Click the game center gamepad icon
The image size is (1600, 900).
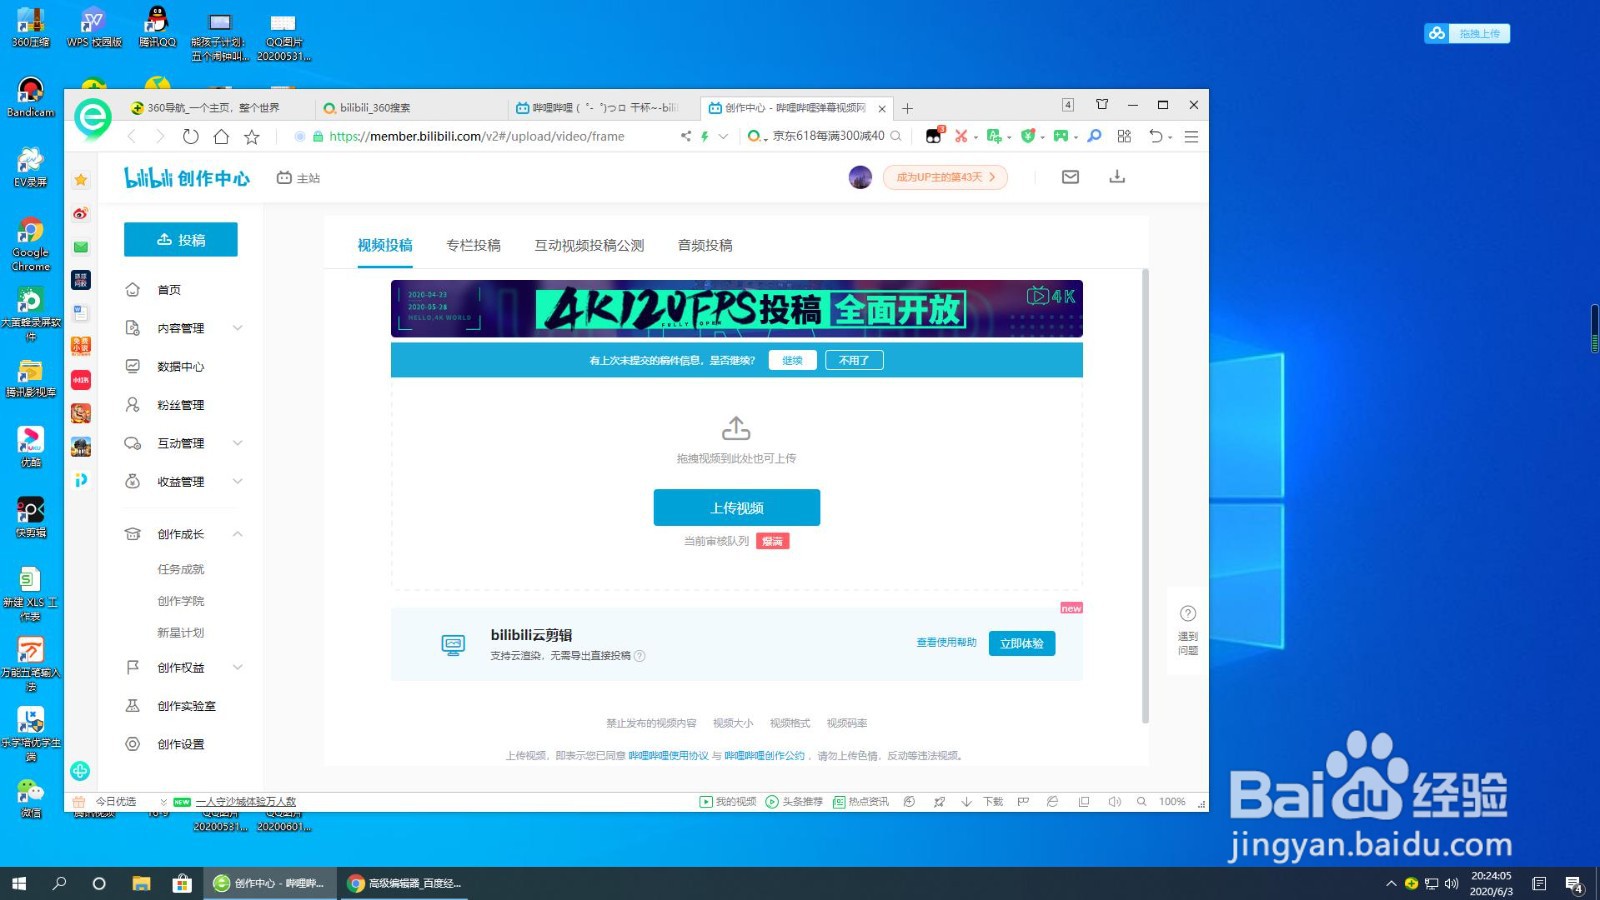1062,136
